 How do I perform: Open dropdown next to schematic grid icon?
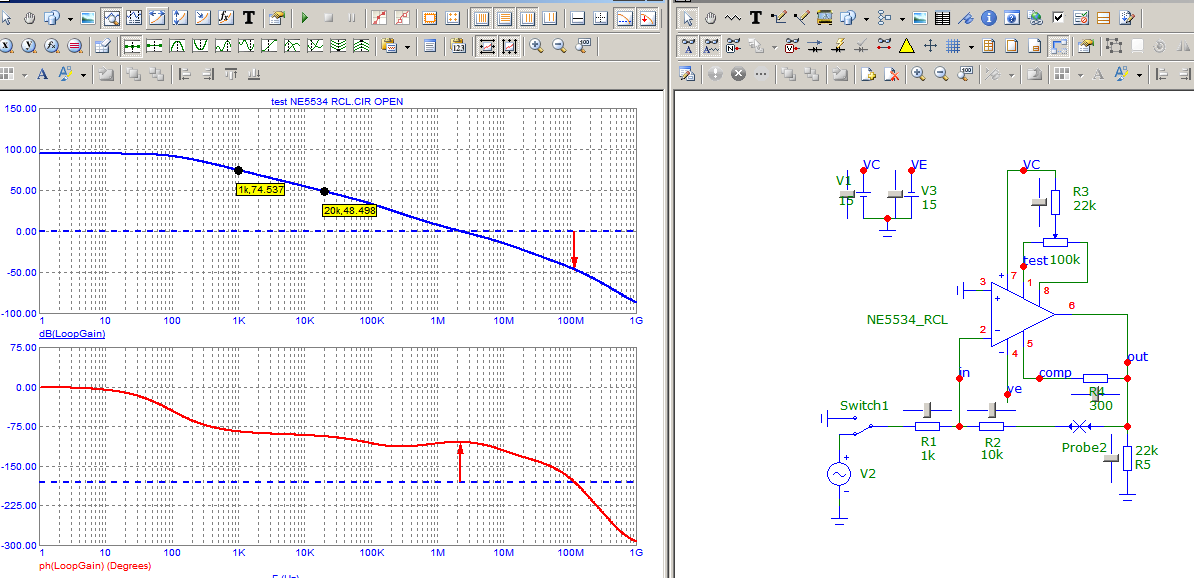click(971, 46)
